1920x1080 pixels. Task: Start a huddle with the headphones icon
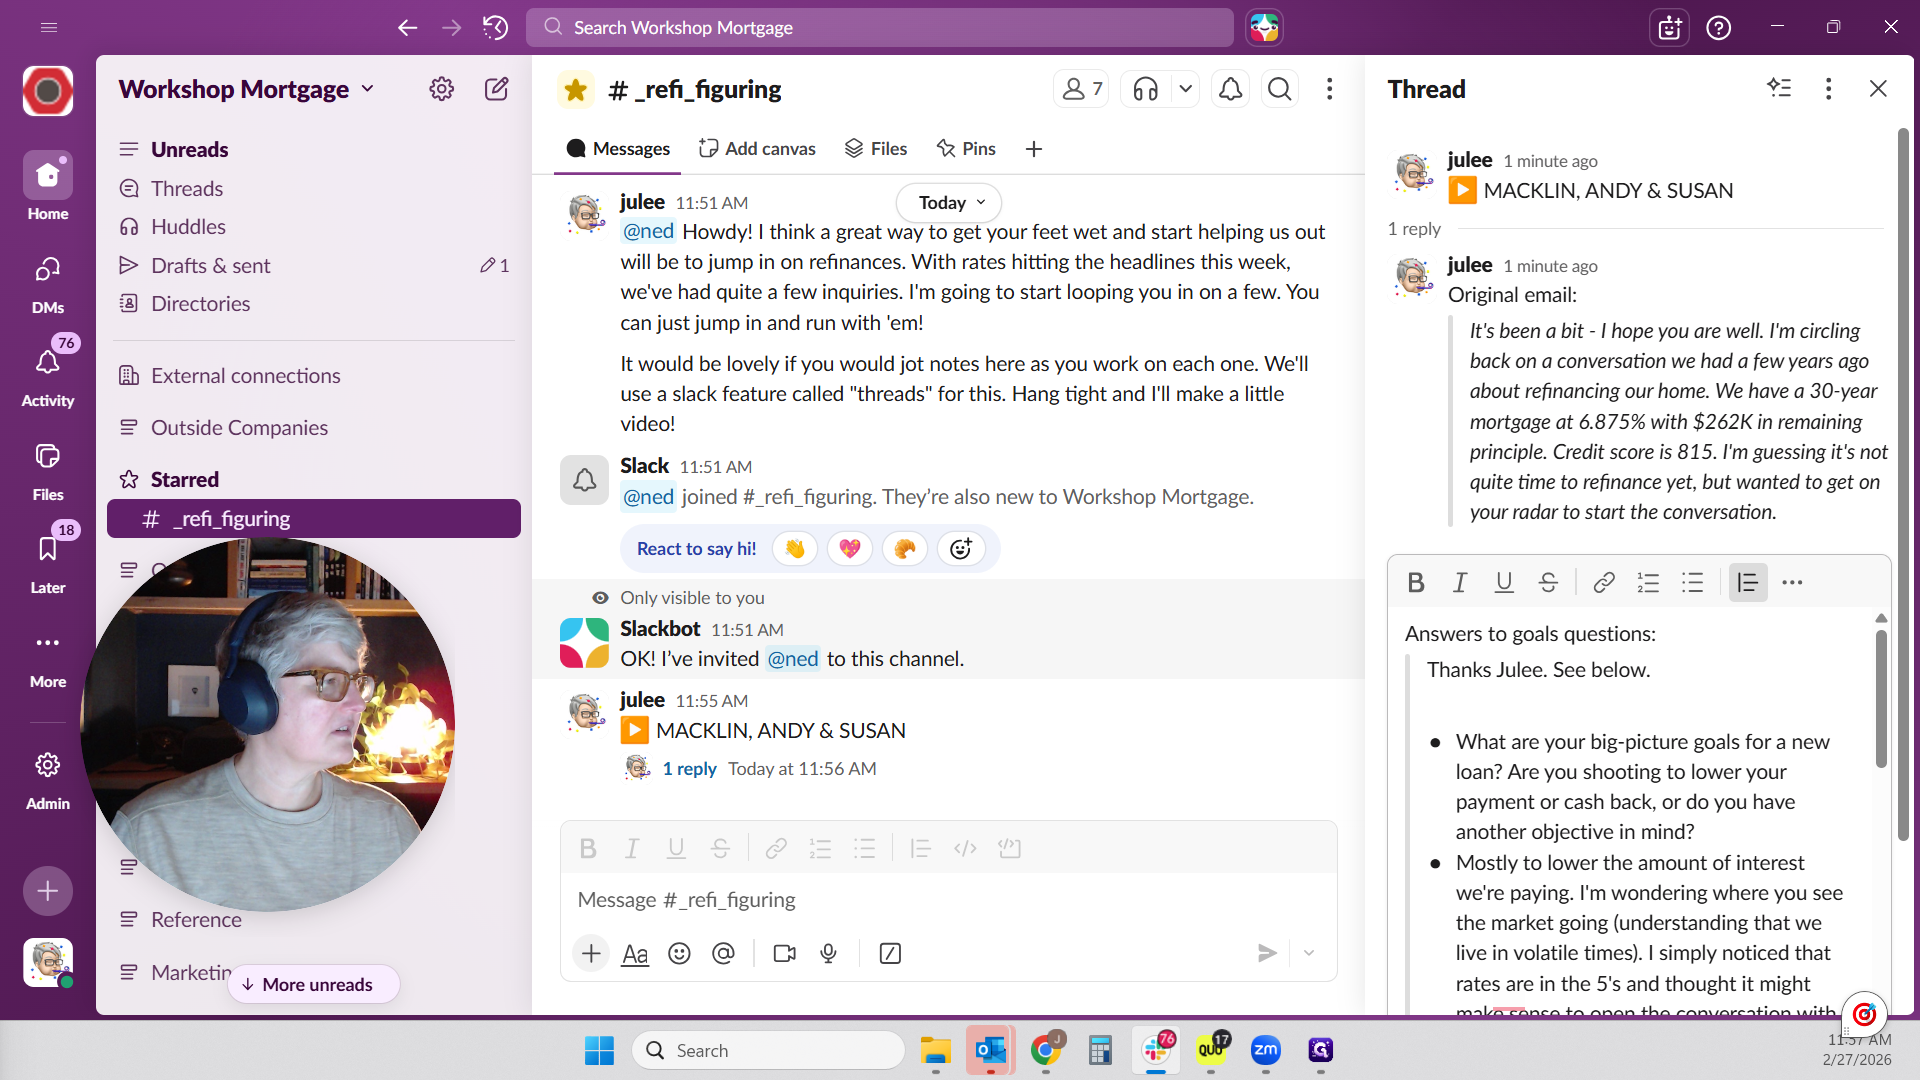(x=1146, y=90)
